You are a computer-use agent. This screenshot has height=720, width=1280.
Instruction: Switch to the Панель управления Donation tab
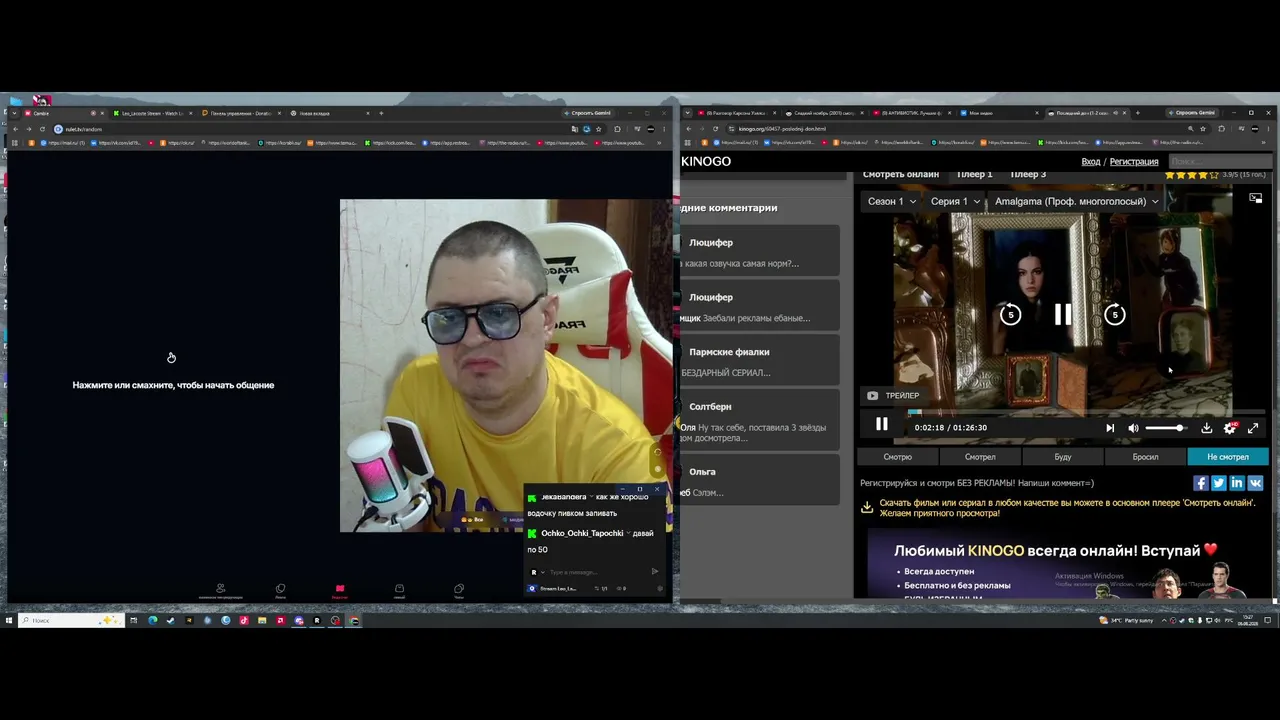[x=240, y=113]
